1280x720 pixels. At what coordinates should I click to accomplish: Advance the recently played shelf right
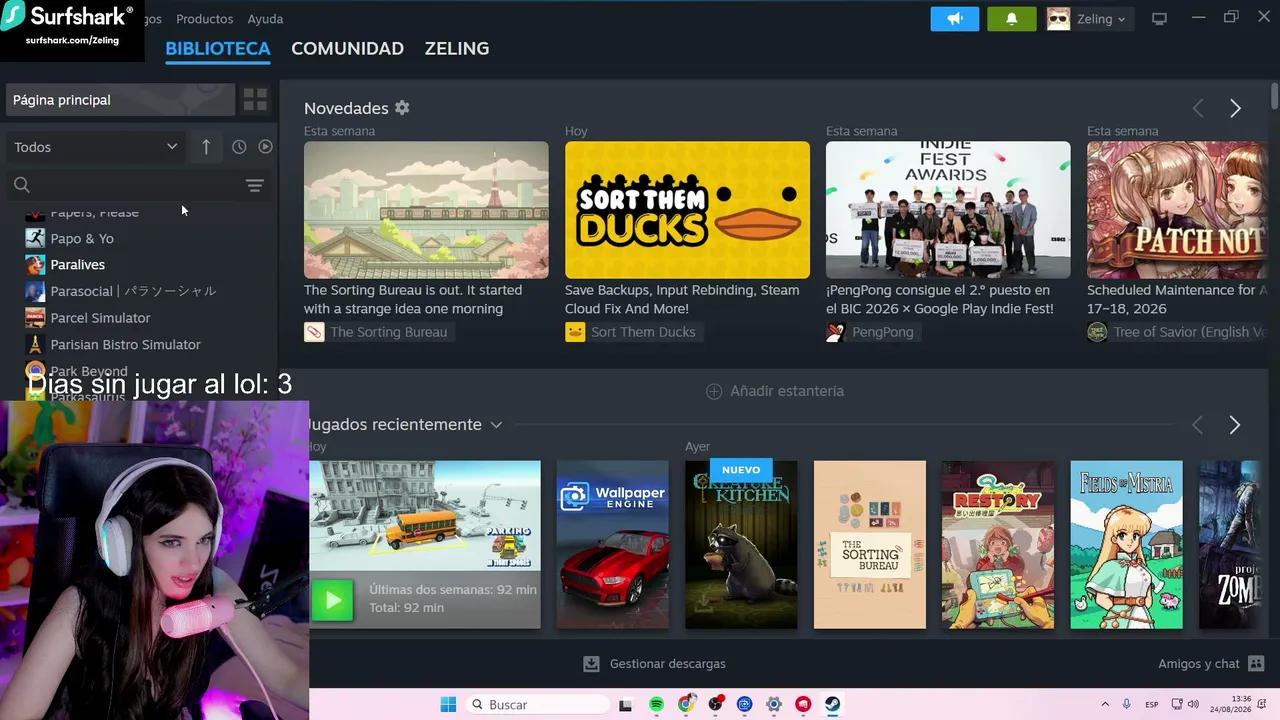point(1235,426)
